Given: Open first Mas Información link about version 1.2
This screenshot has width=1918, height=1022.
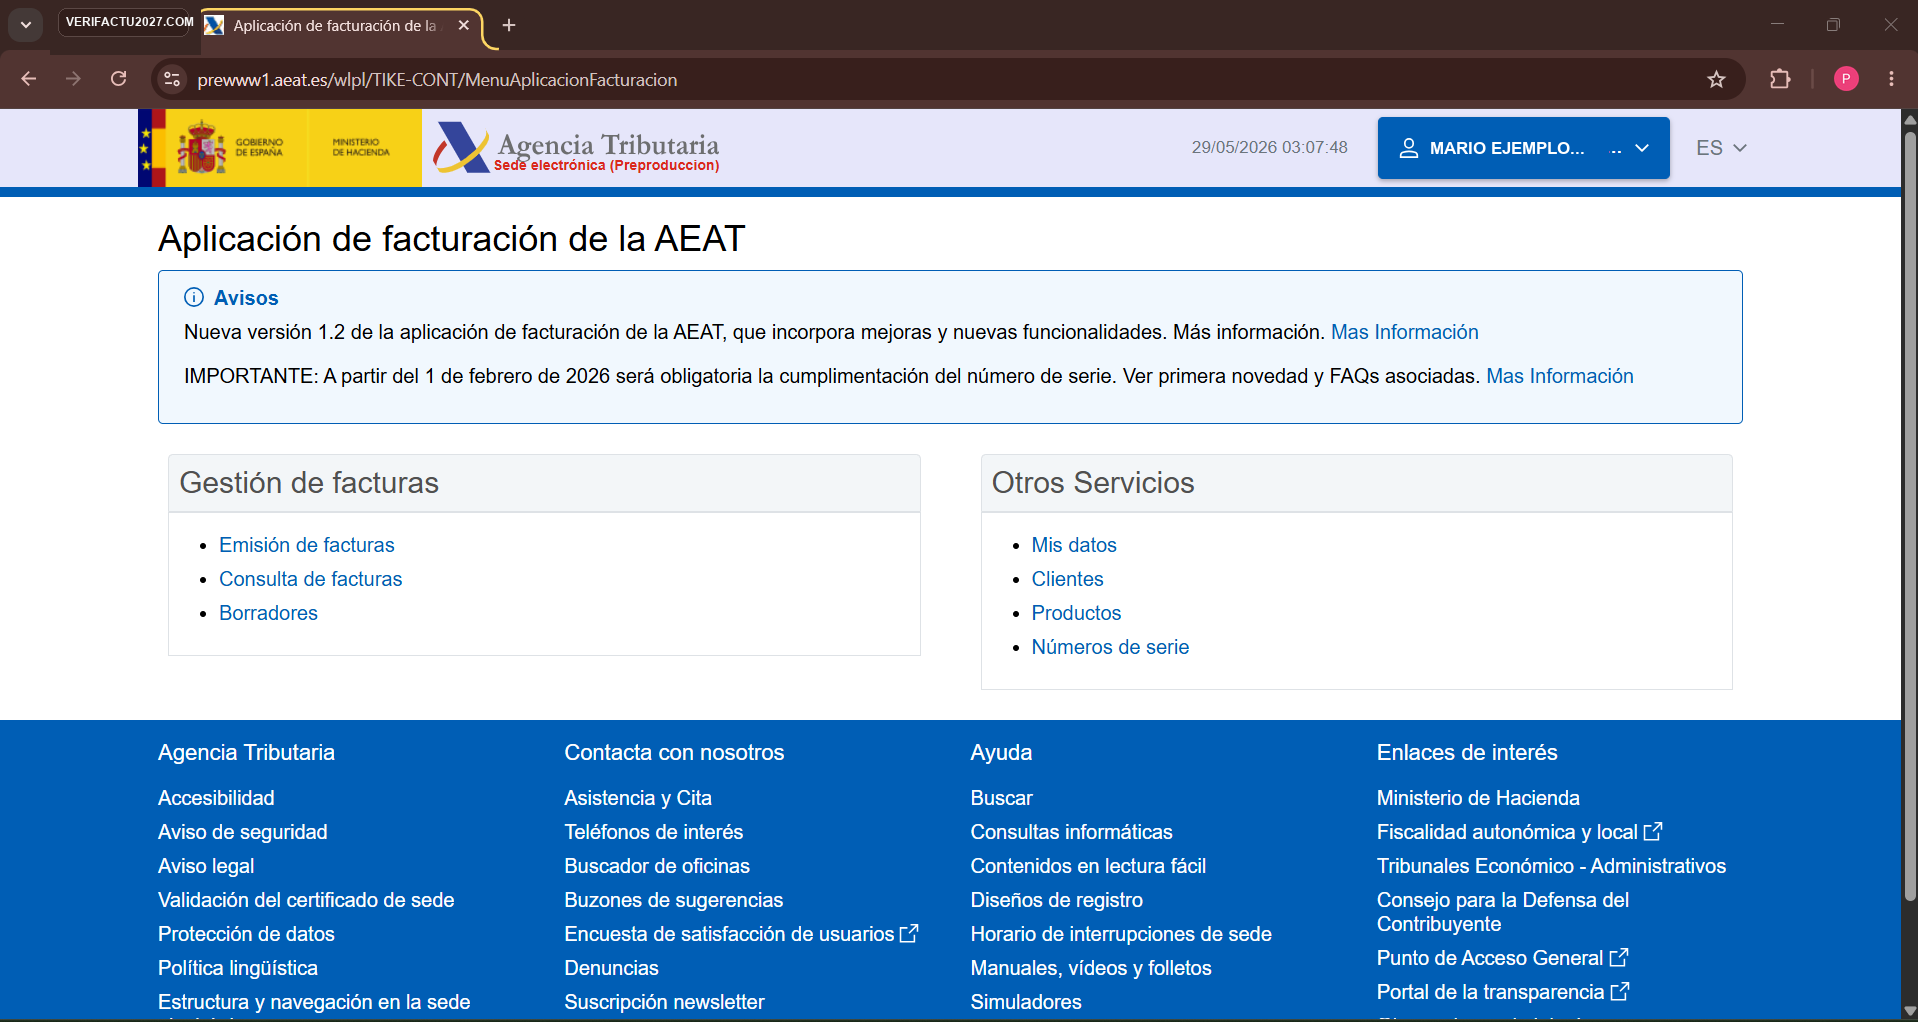Looking at the screenshot, I should [1404, 332].
